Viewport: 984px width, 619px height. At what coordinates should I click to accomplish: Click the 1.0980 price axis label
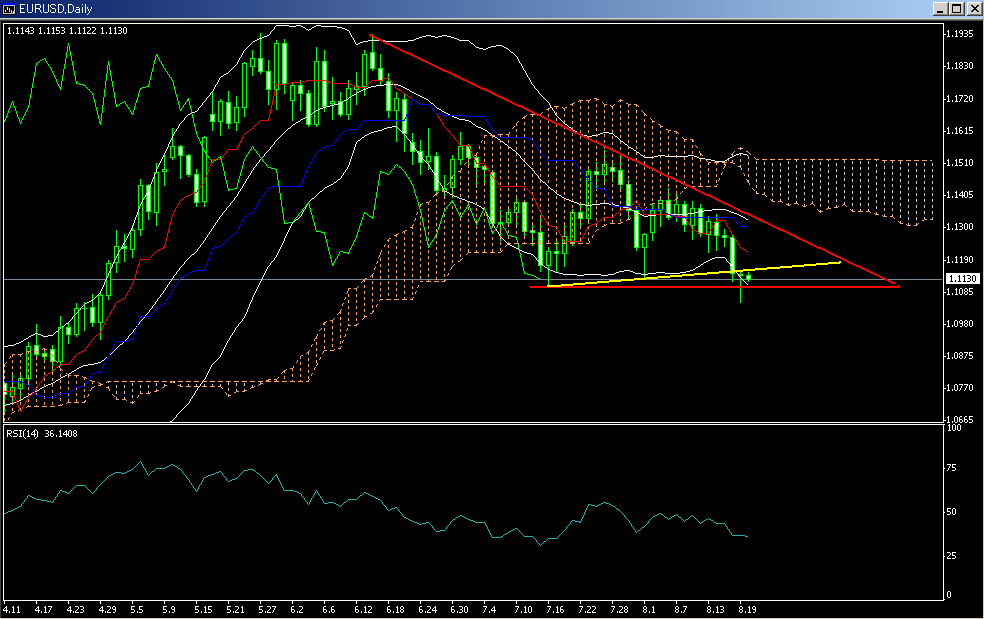[960, 324]
